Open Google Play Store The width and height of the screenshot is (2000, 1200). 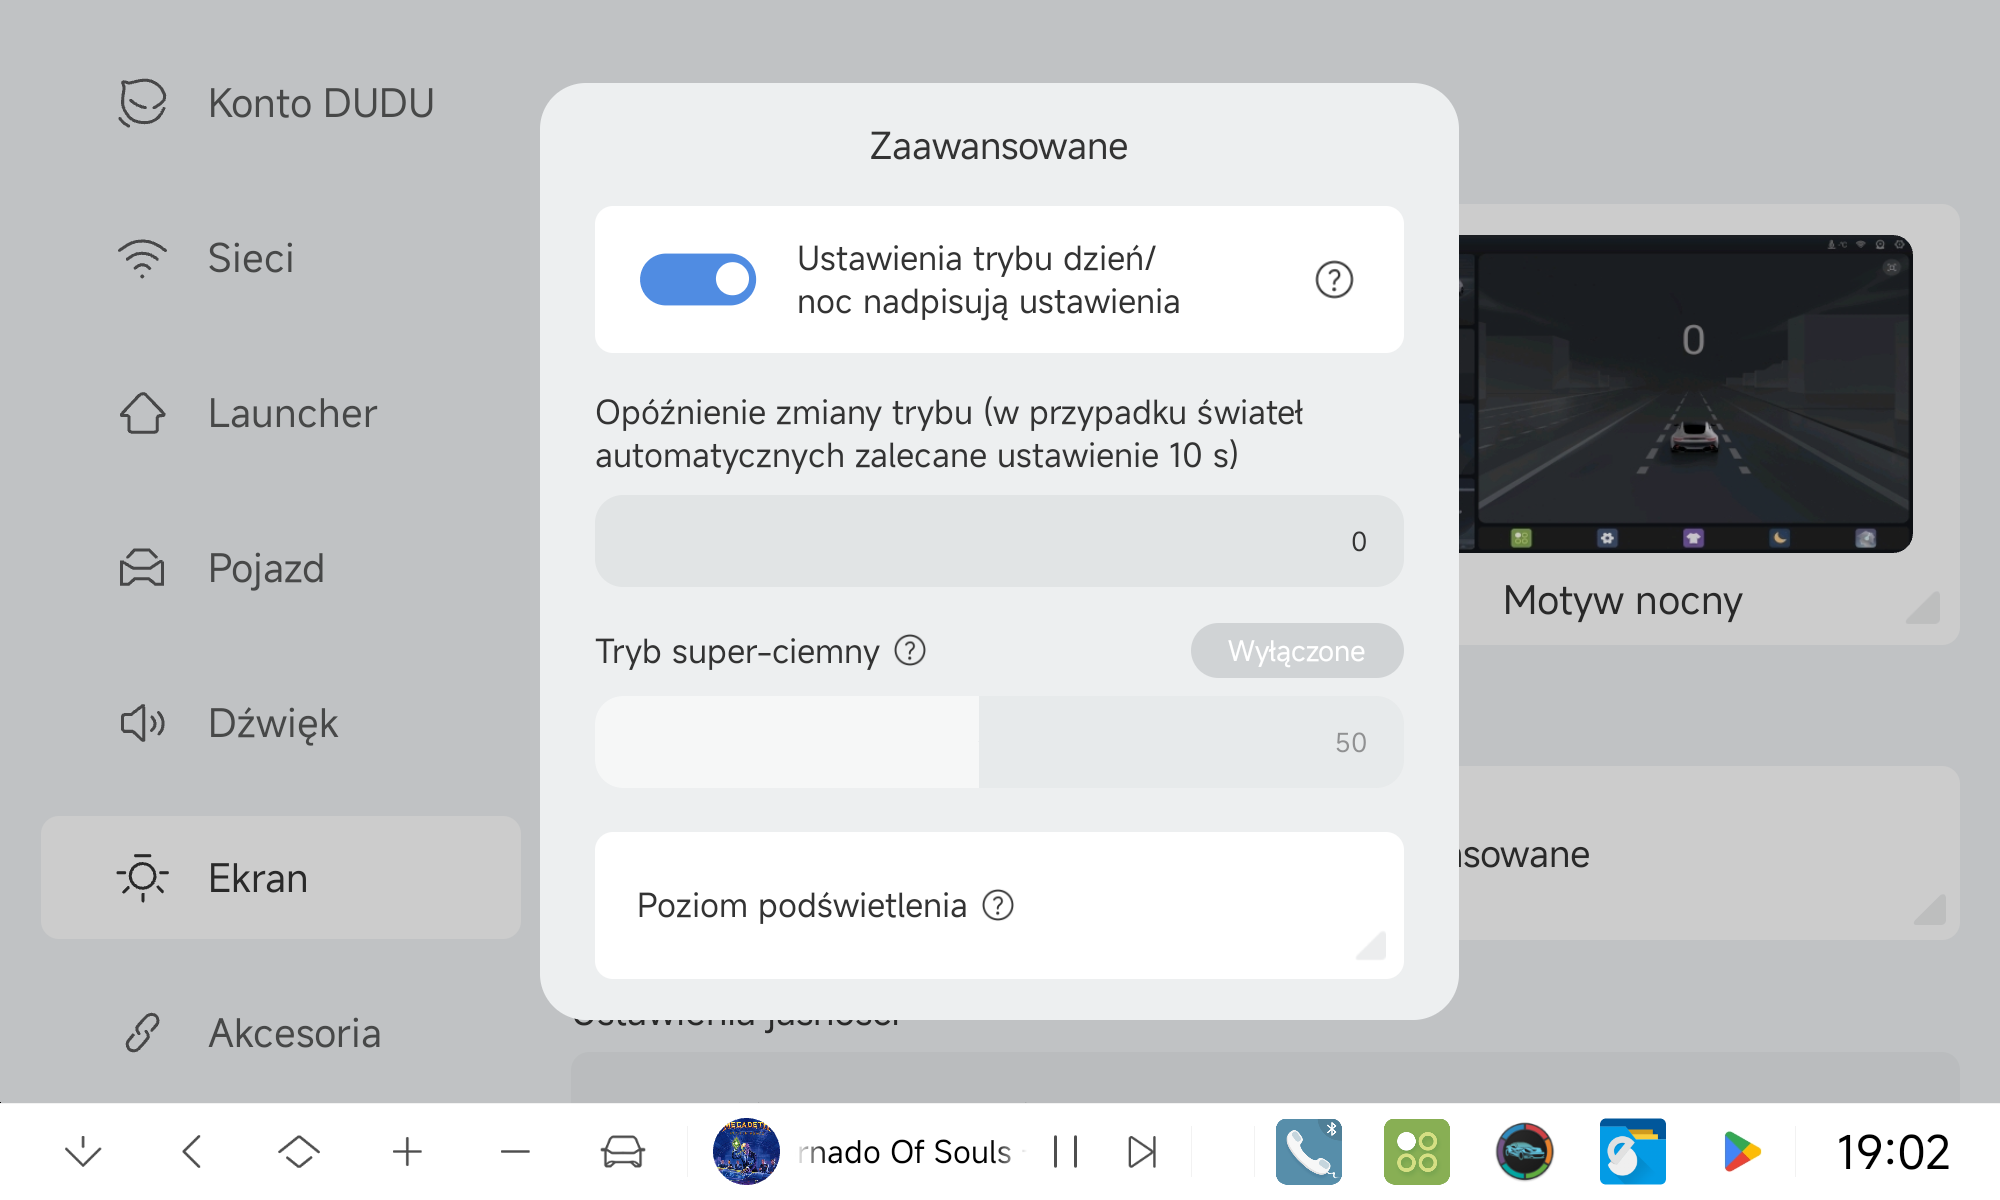pos(1741,1152)
